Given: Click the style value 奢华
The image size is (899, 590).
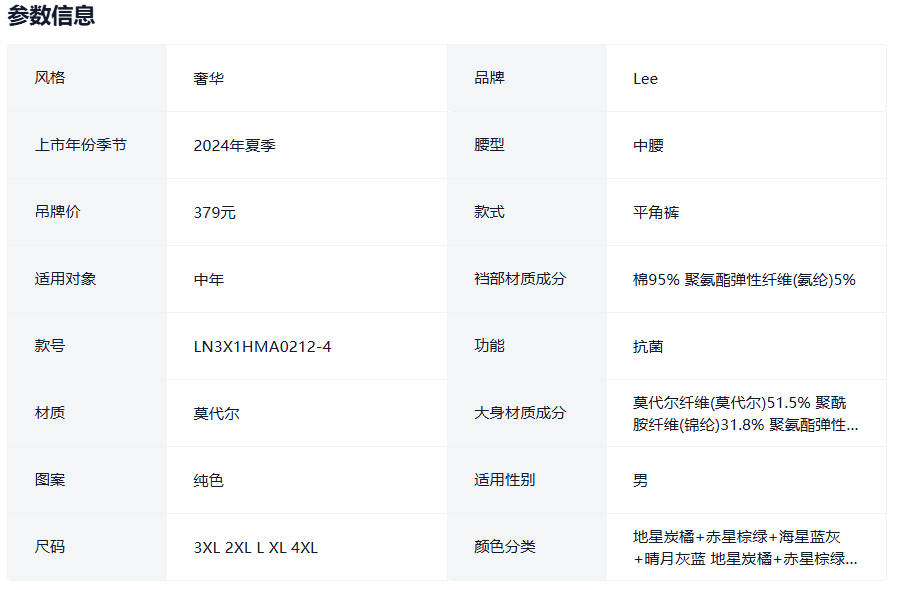Looking at the screenshot, I should point(208,79).
